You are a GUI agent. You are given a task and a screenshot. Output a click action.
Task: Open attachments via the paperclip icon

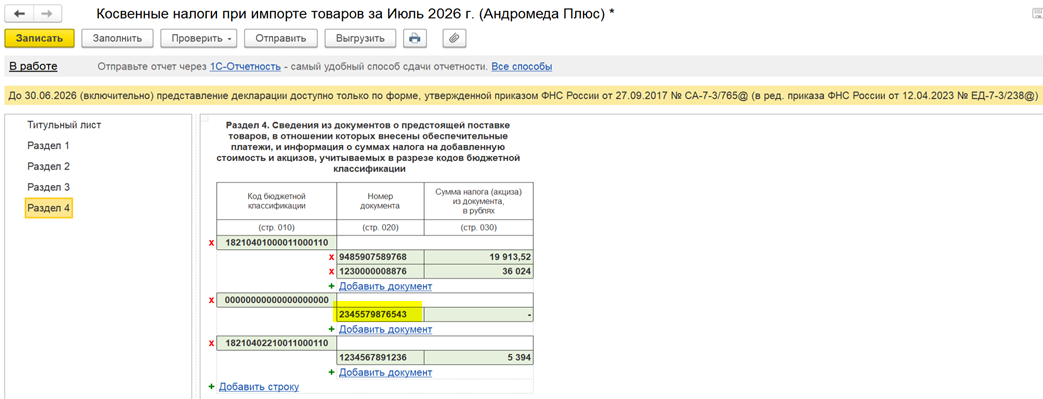[x=454, y=38]
